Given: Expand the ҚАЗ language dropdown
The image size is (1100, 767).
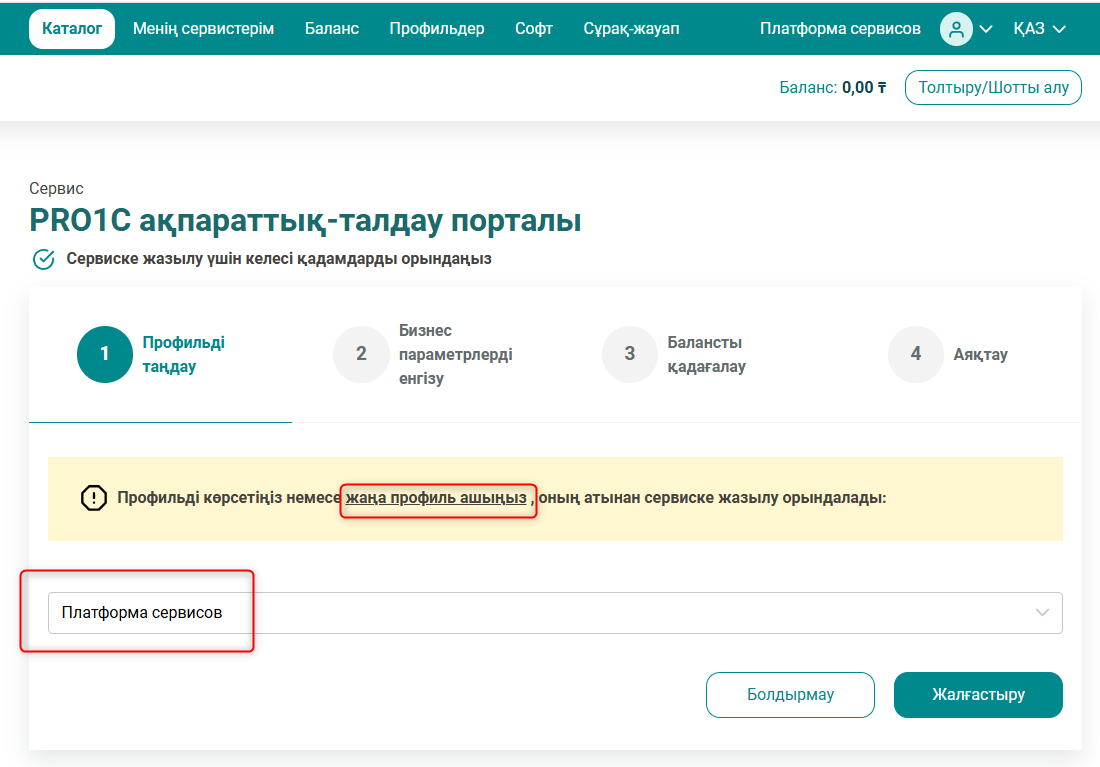Looking at the screenshot, I should pos(1039,29).
